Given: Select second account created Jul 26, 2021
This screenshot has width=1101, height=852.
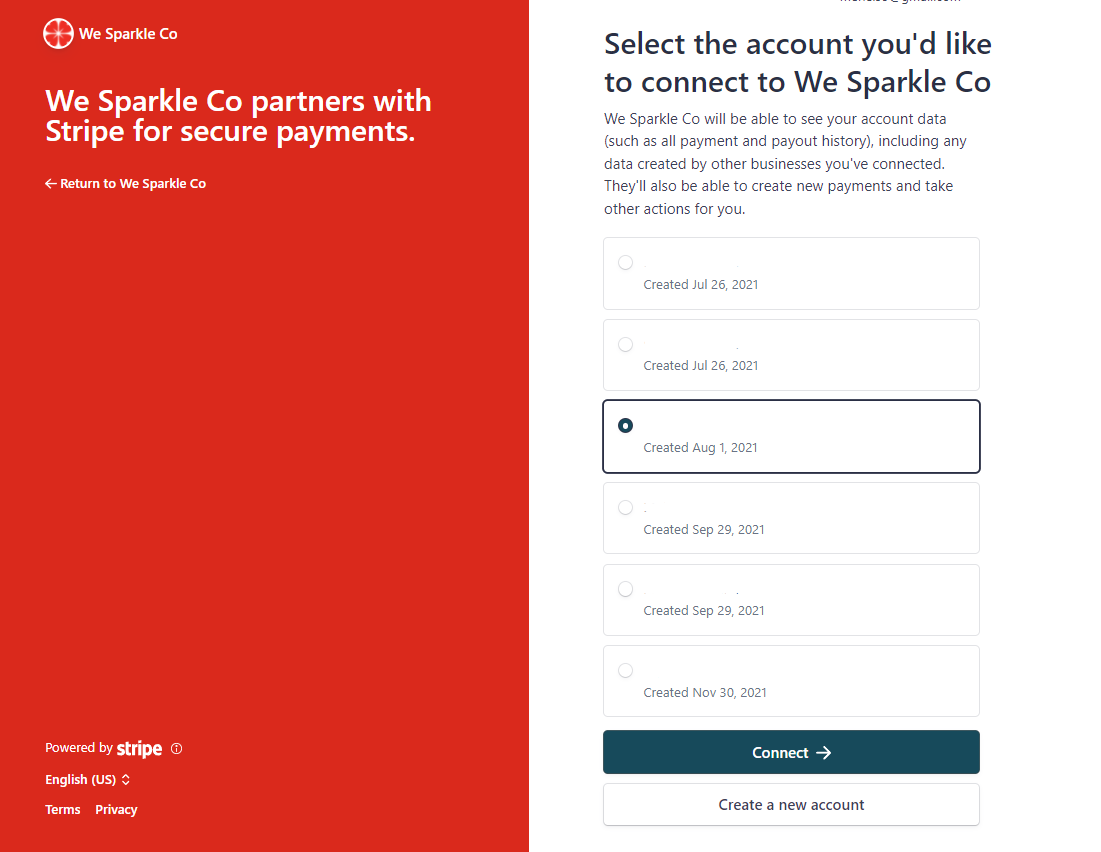Looking at the screenshot, I should (791, 355).
